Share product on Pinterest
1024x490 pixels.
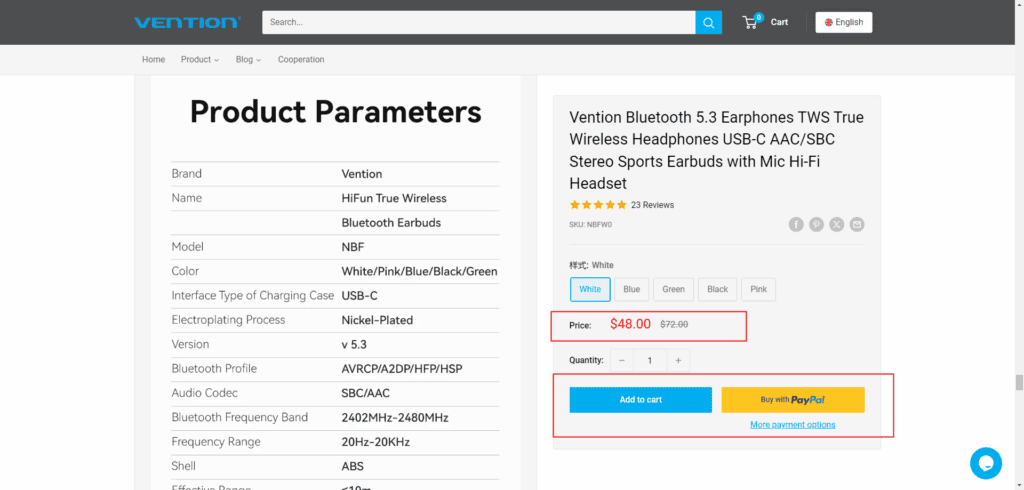tap(816, 225)
